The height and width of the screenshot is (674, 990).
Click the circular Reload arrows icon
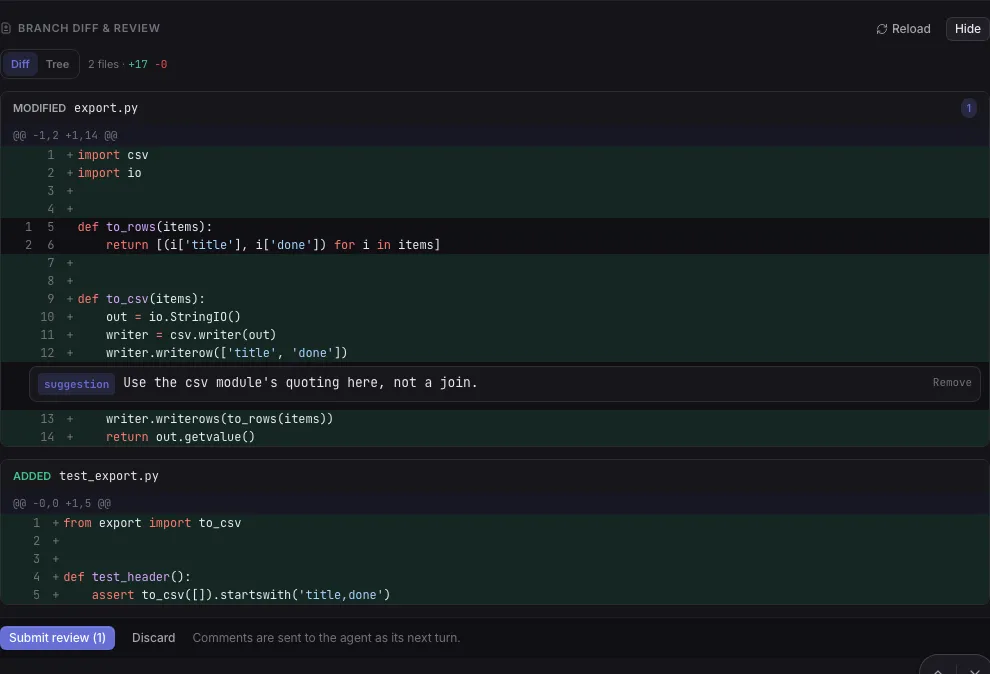pos(882,29)
